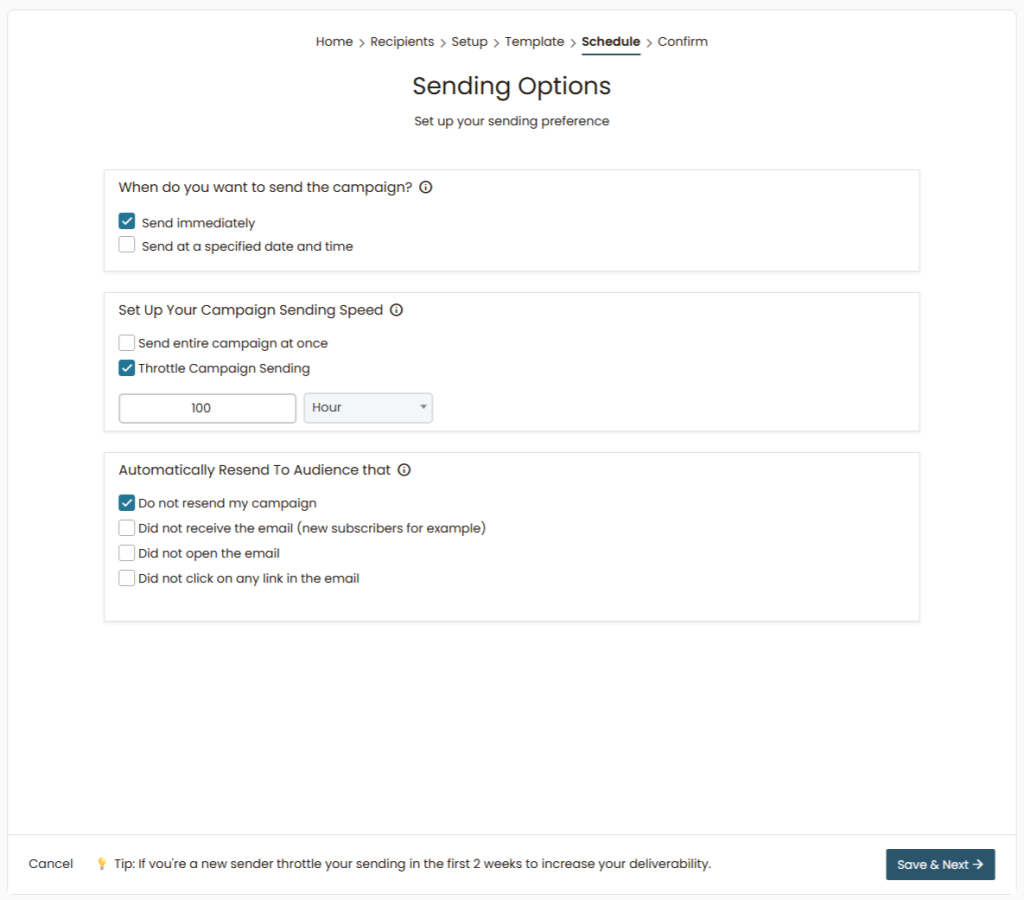The width and height of the screenshot is (1024, 900).
Task: Jump to the Confirm step
Action: [x=682, y=42]
